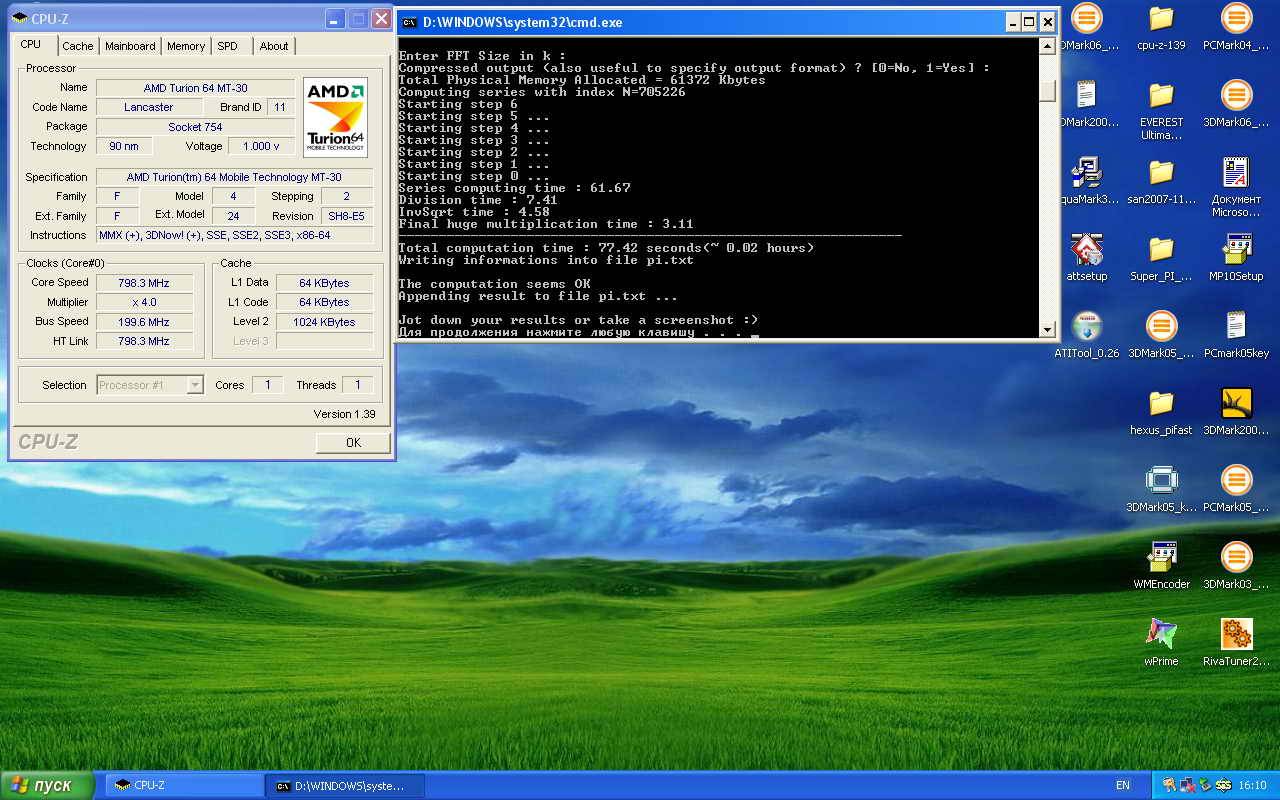The width and height of the screenshot is (1280, 800).
Task: Click the Multiplier value 'x 4.0'
Action: [x=144, y=302]
